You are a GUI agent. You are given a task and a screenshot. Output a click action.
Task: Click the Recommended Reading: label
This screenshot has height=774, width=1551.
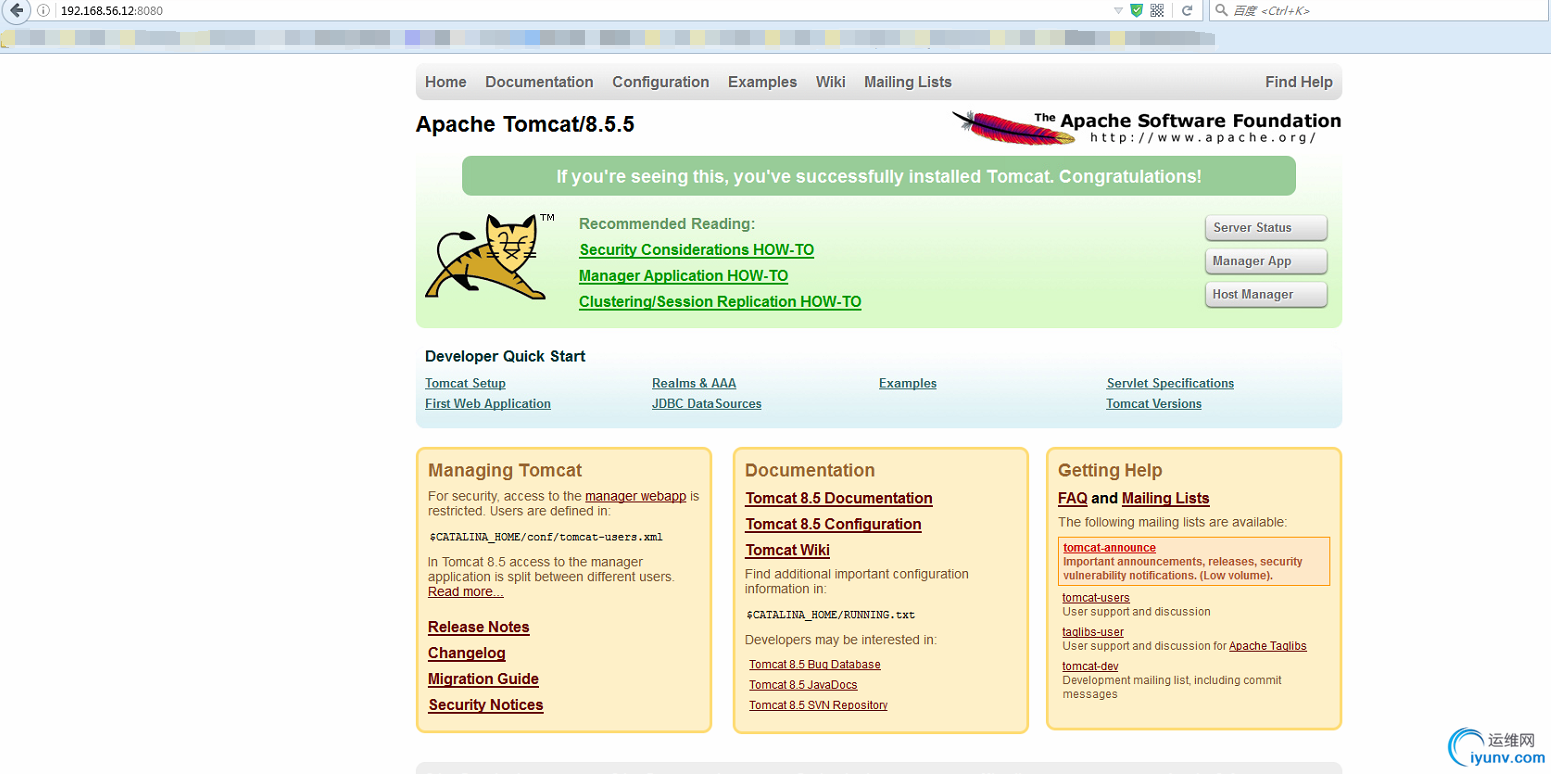(x=667, y=224)
